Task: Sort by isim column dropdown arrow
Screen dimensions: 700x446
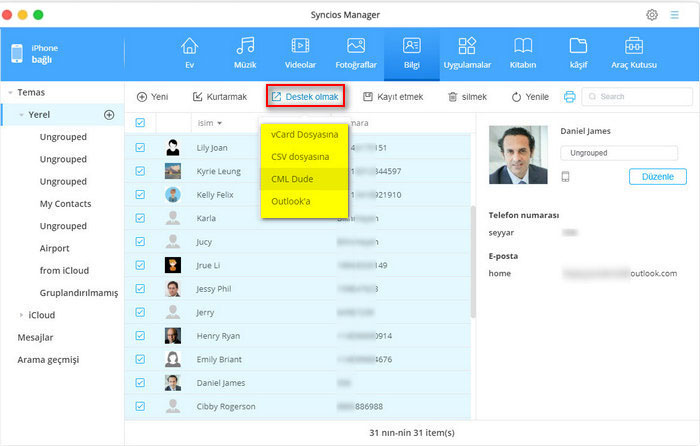Action: (220, 123)
